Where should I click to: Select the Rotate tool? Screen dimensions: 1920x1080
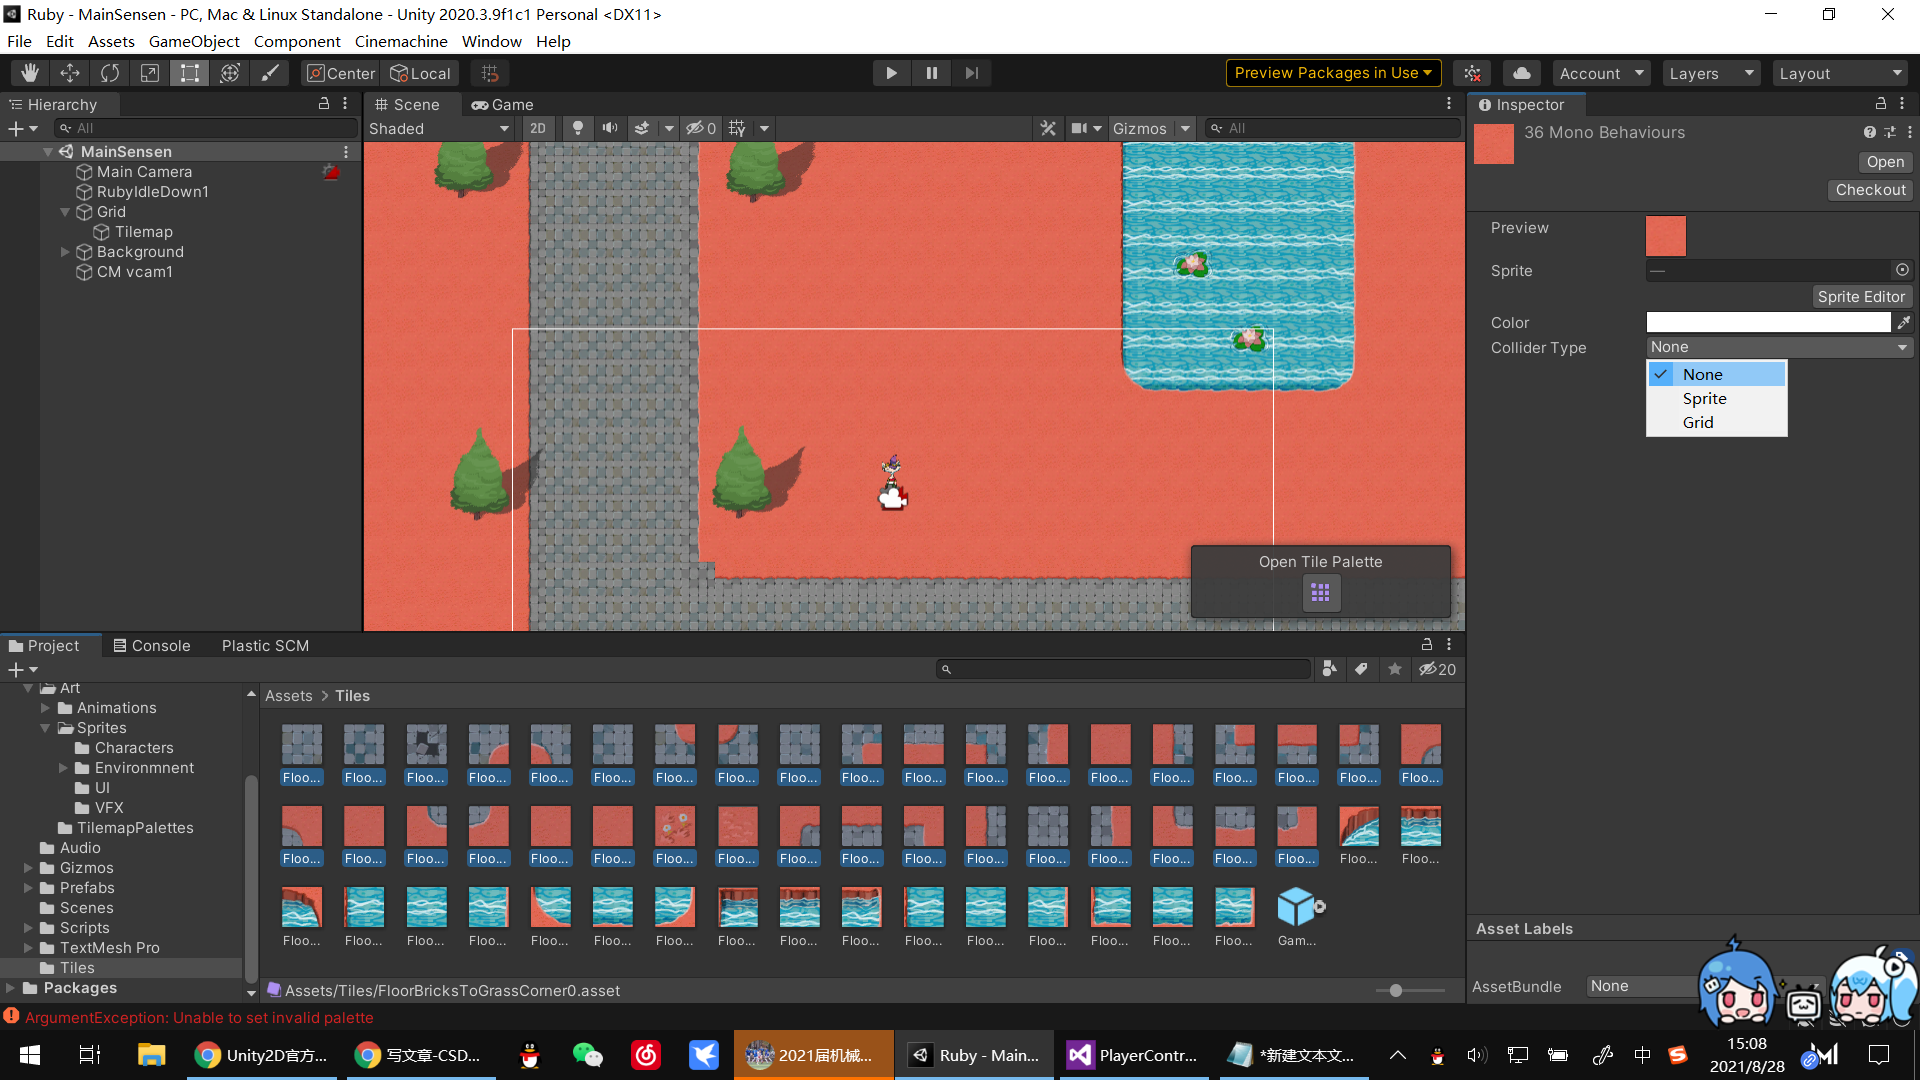[x=109, y=72]
